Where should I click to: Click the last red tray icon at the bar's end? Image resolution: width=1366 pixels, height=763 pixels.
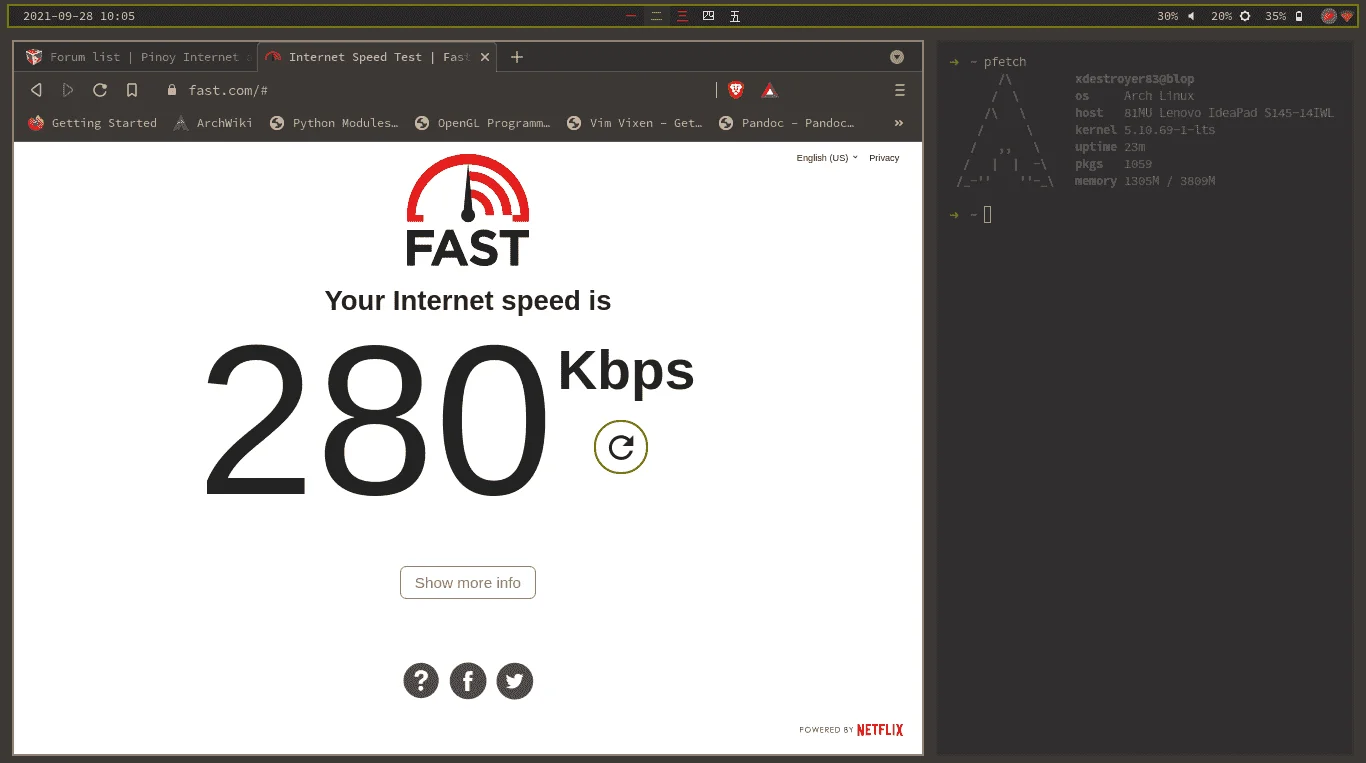pyautogui.click(x=1346, y=16)
